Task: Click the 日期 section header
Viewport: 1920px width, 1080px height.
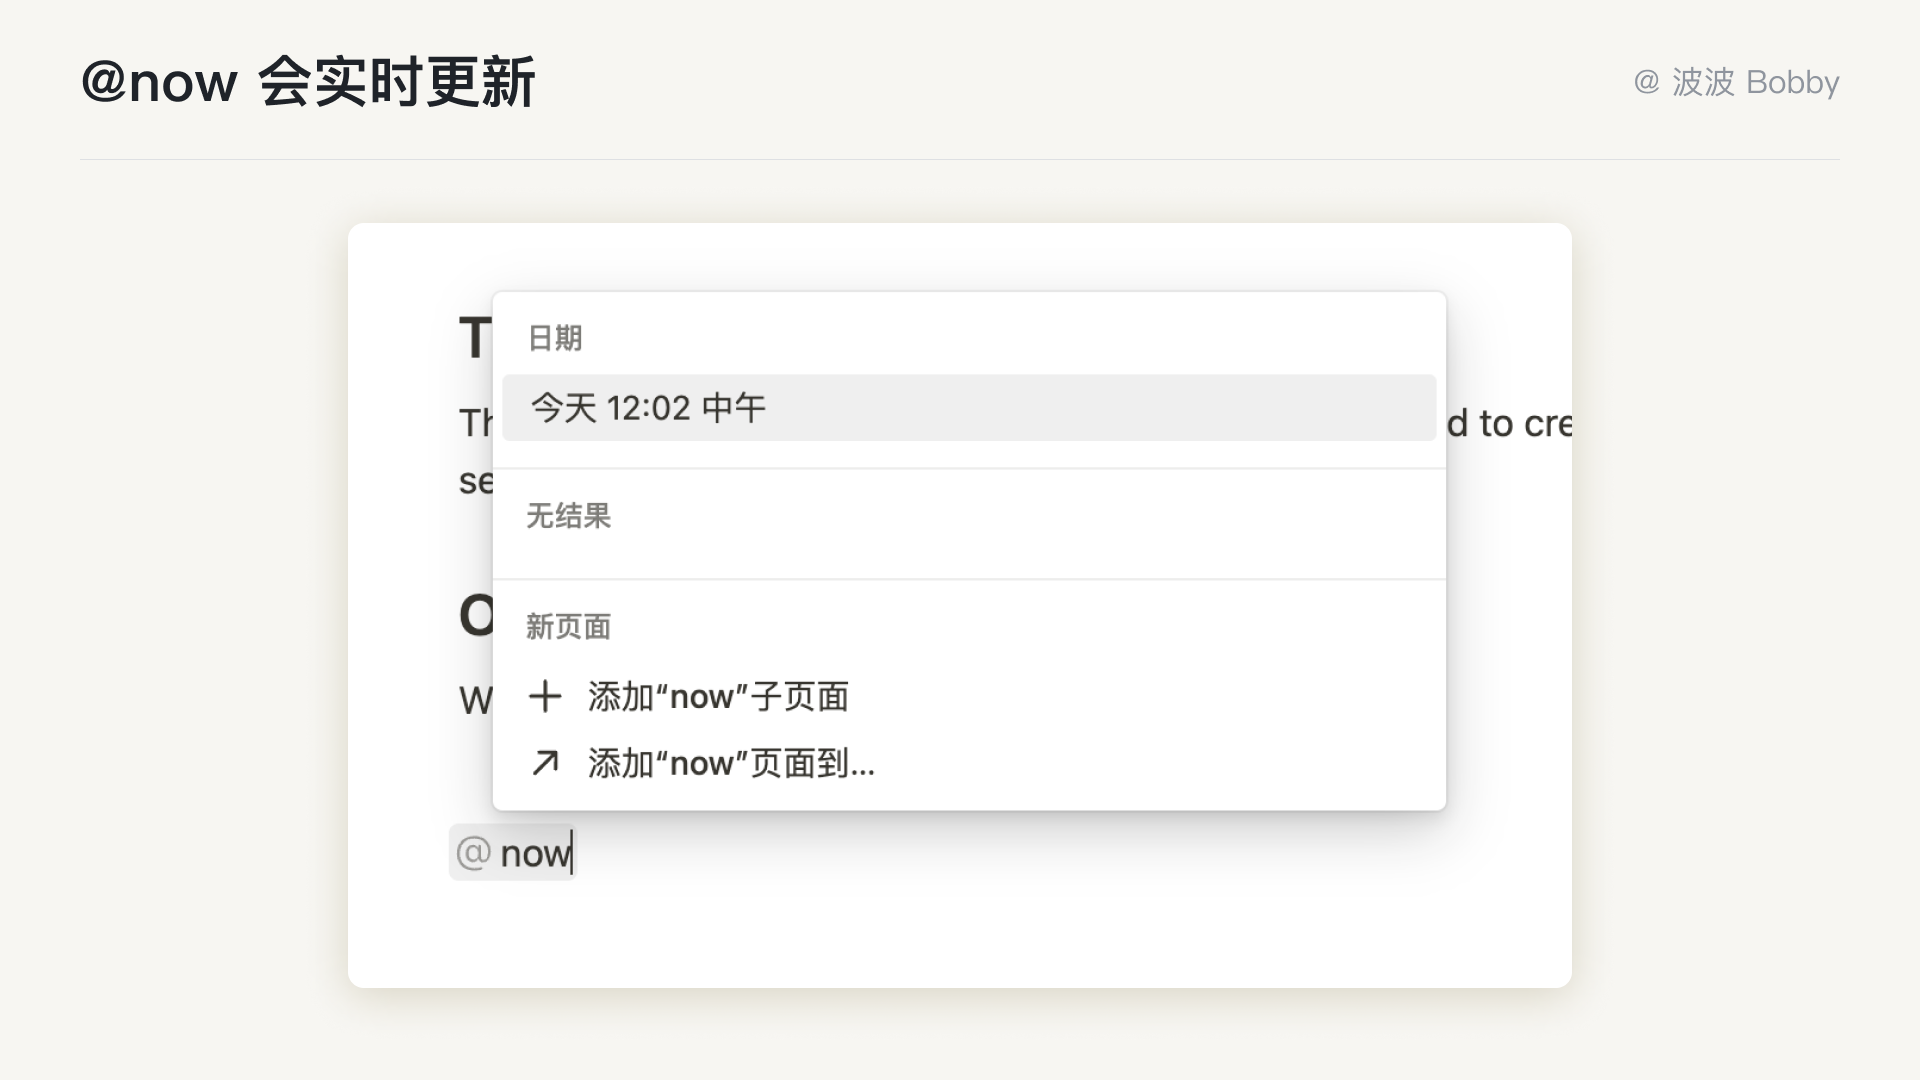Action: (x=554, y=338)
